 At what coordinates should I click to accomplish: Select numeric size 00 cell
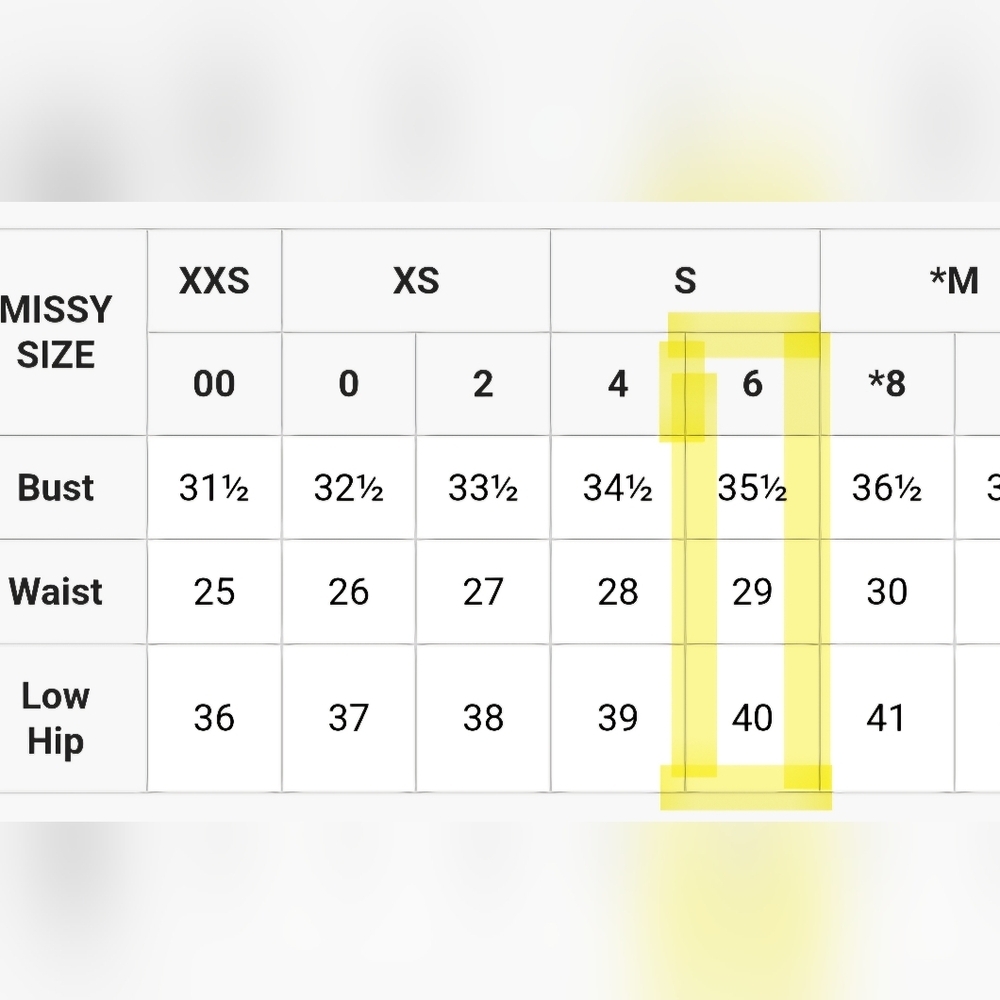click(214, 384)
